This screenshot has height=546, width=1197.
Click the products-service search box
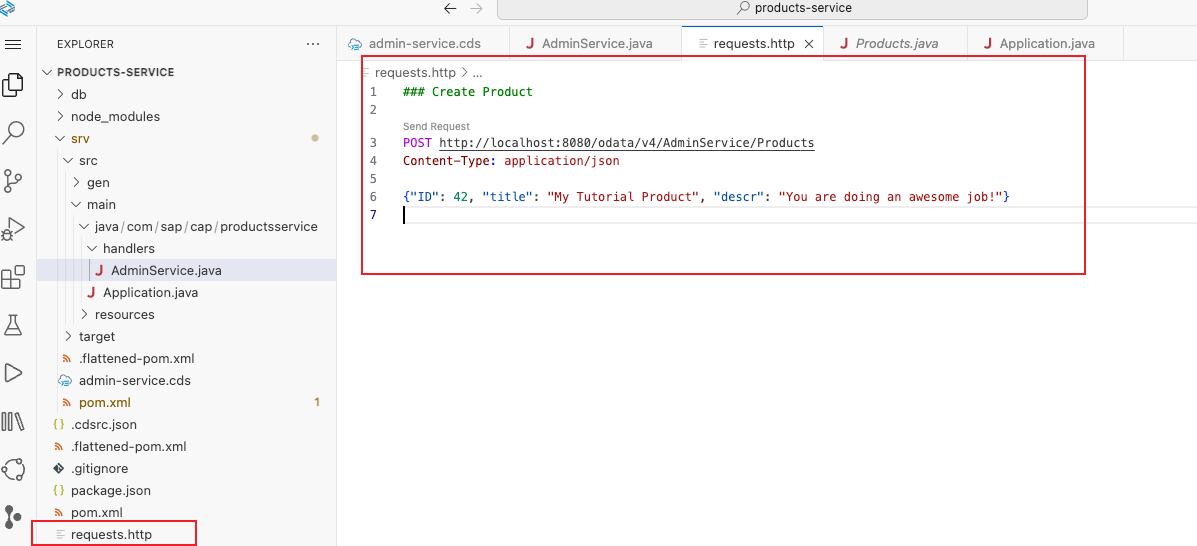(792, 8)
